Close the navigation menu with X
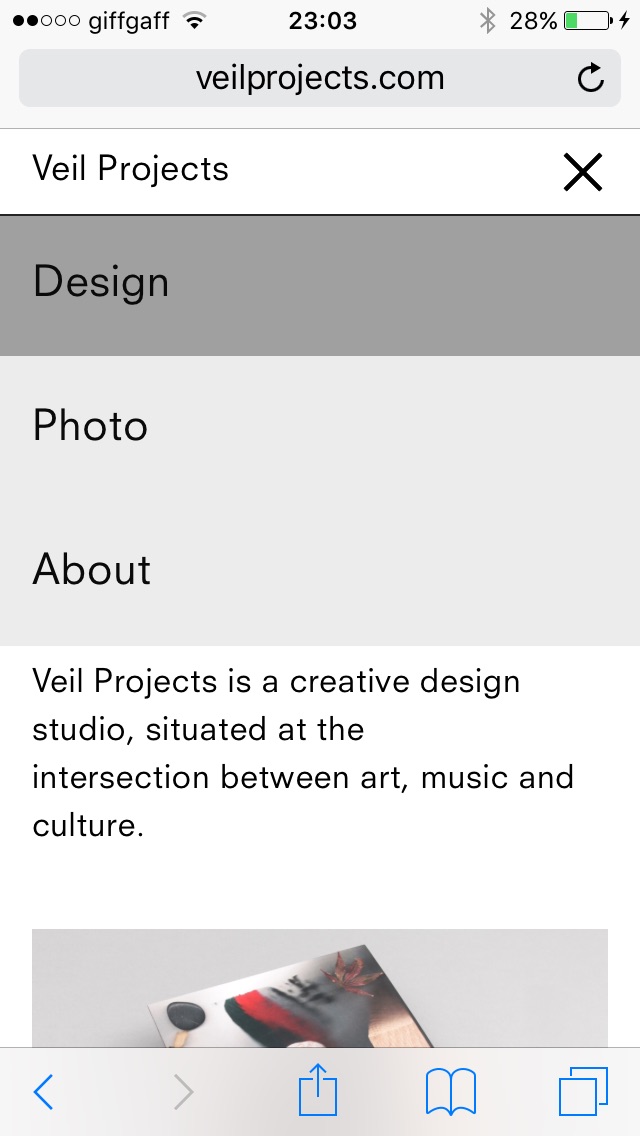This screenshot has height=1136, width=640. pos(583,172)
